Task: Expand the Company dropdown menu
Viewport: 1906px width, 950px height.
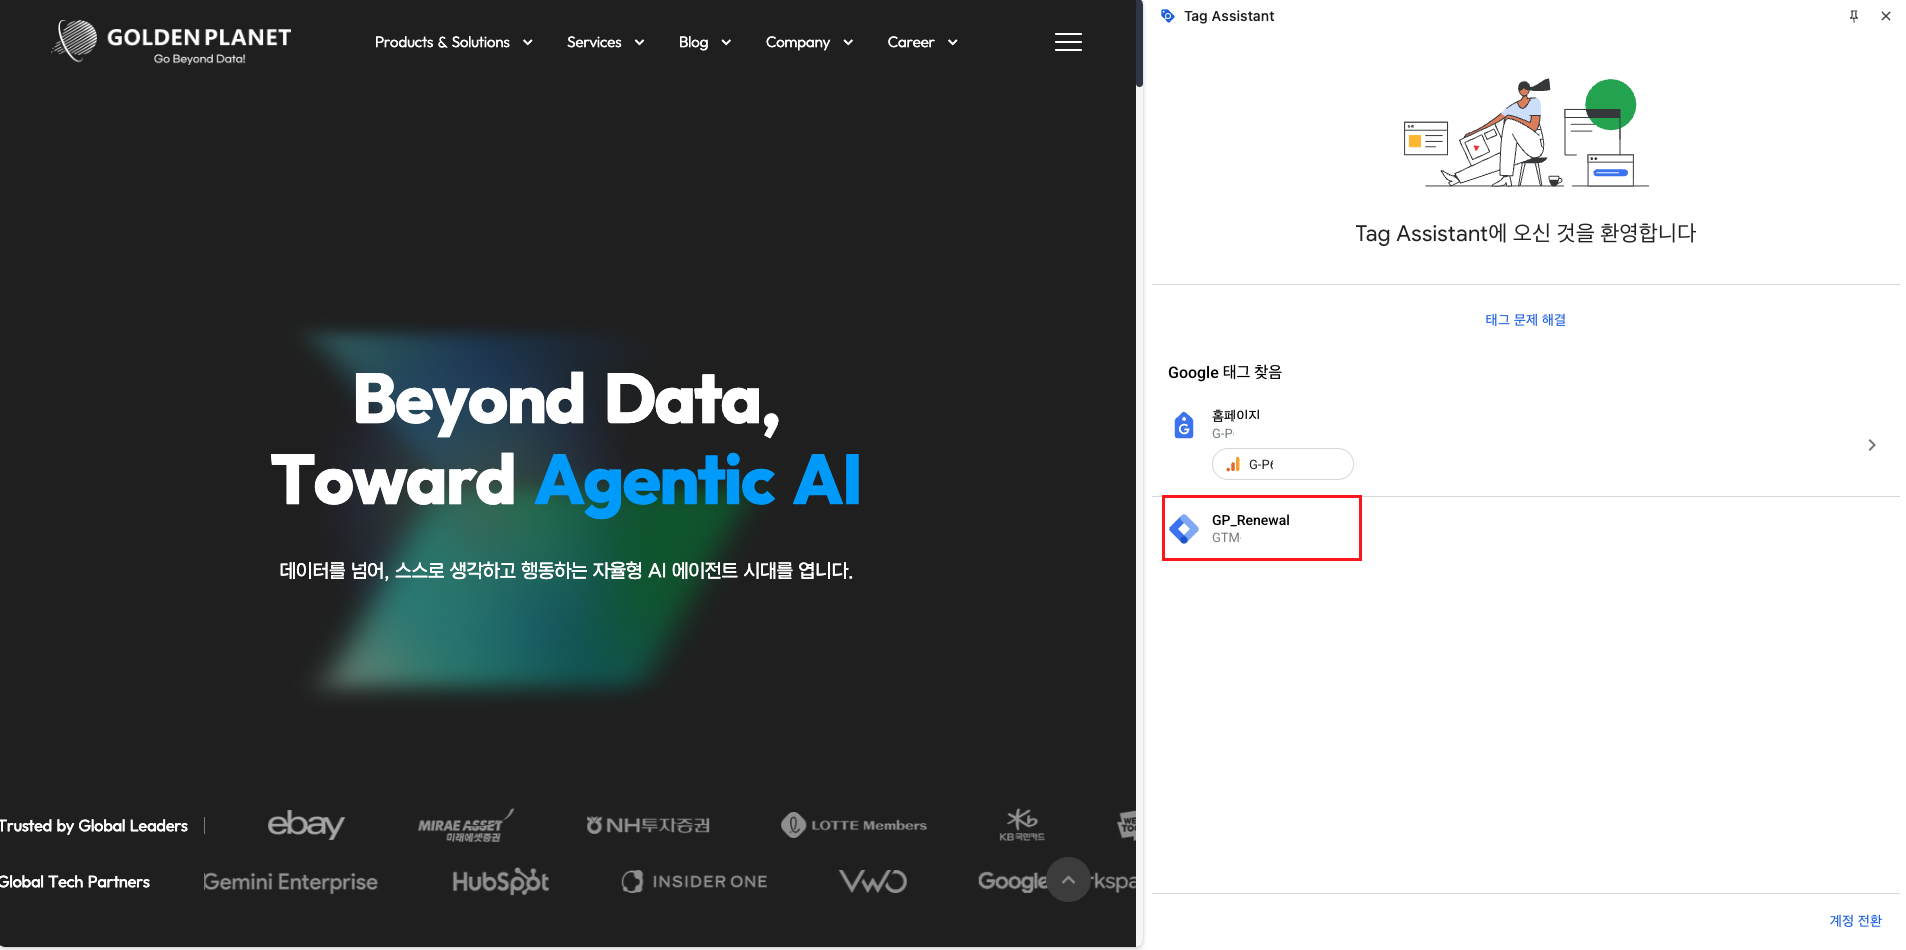Action: [810, 42]
